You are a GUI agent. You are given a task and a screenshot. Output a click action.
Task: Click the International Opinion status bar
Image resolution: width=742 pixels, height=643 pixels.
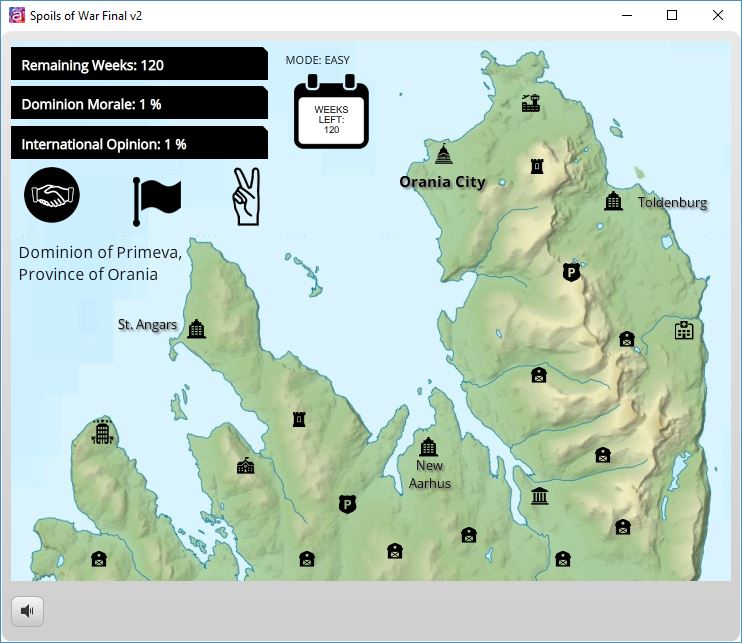point(139,144)
